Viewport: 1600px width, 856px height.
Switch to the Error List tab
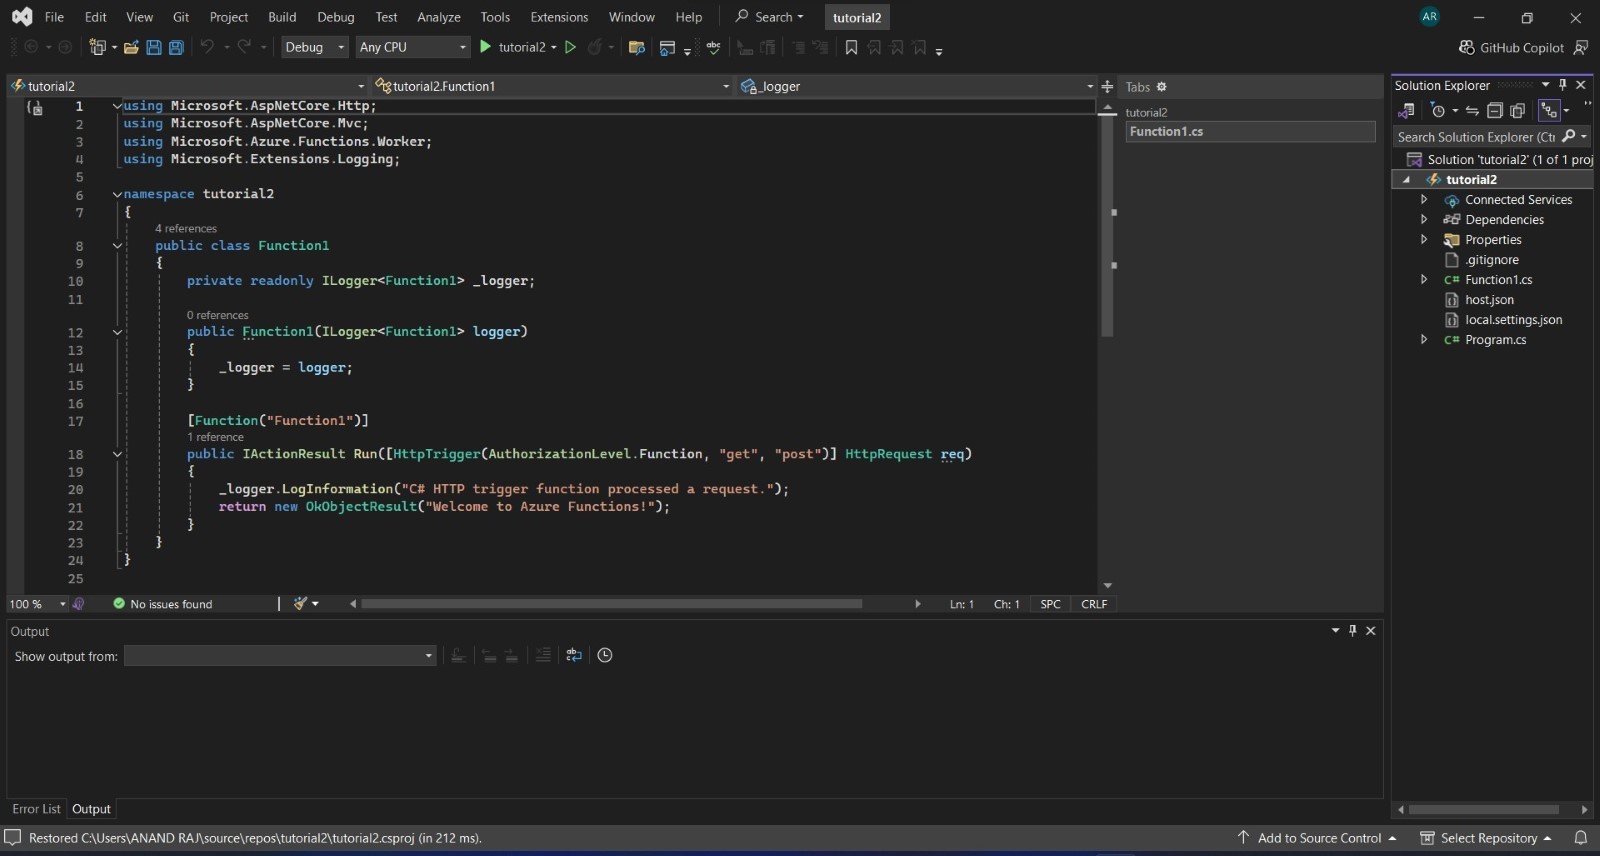click(36, 809)
